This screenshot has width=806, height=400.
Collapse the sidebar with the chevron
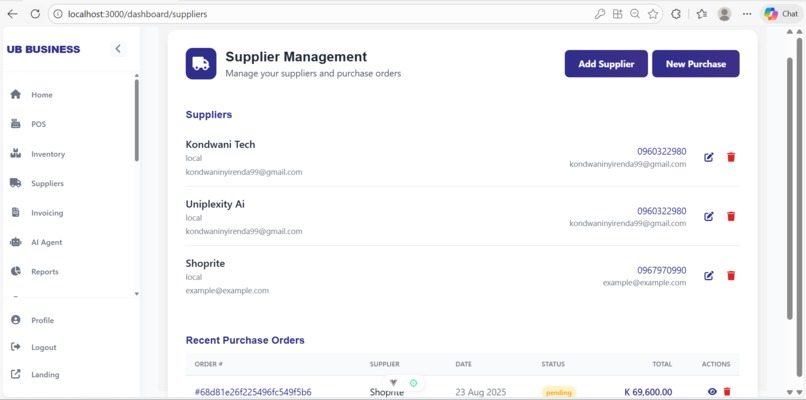(118, 49)
